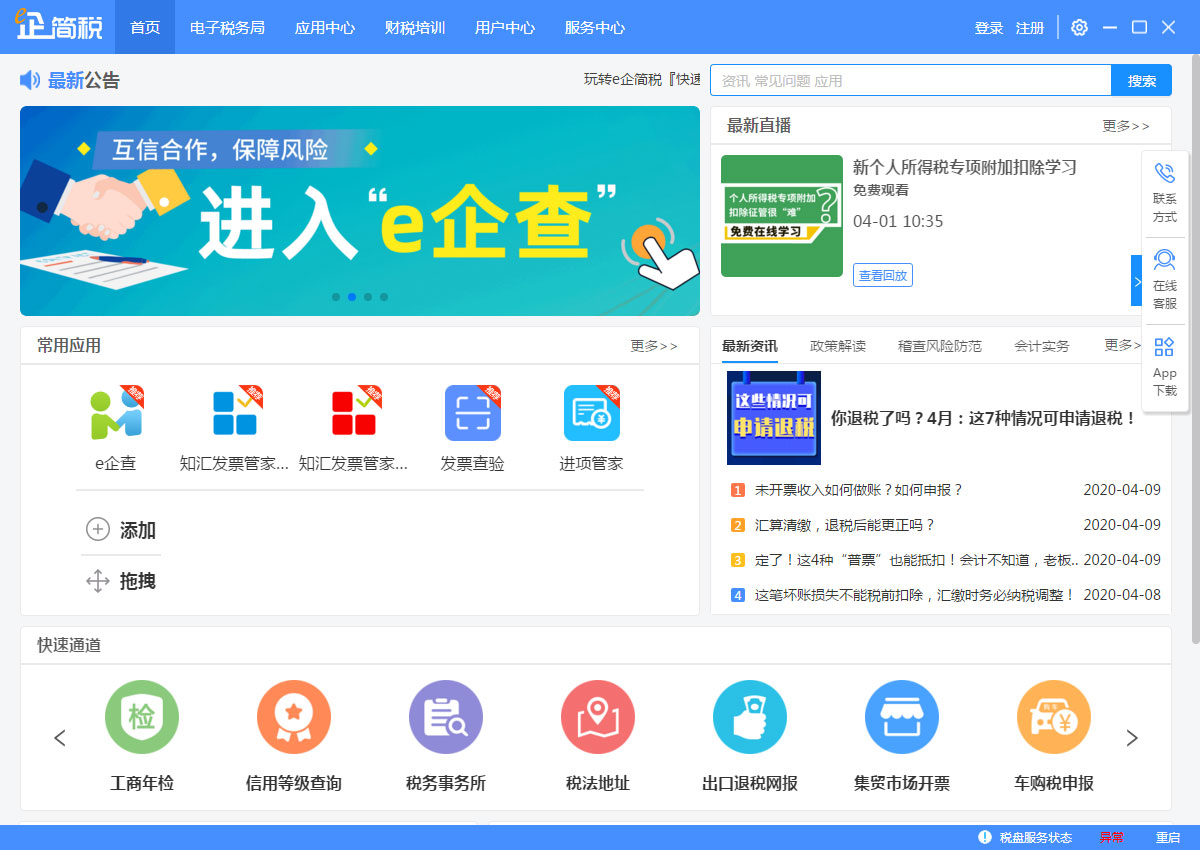1200x850 pixels.
Task: Select the 信用等级查询 credit rating icon
Action: coord(293,717)
